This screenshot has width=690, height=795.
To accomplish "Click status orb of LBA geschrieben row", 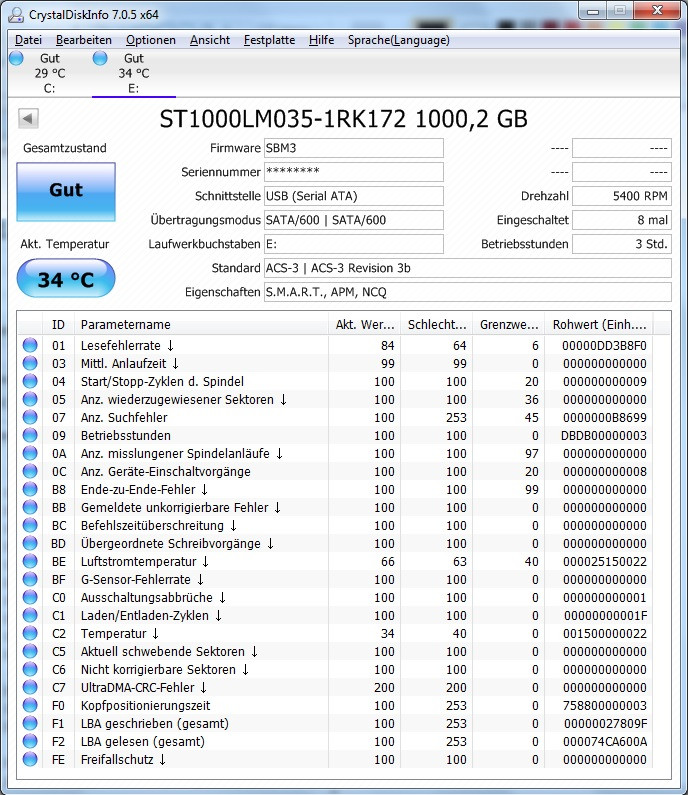I will [x=30, y=724].
